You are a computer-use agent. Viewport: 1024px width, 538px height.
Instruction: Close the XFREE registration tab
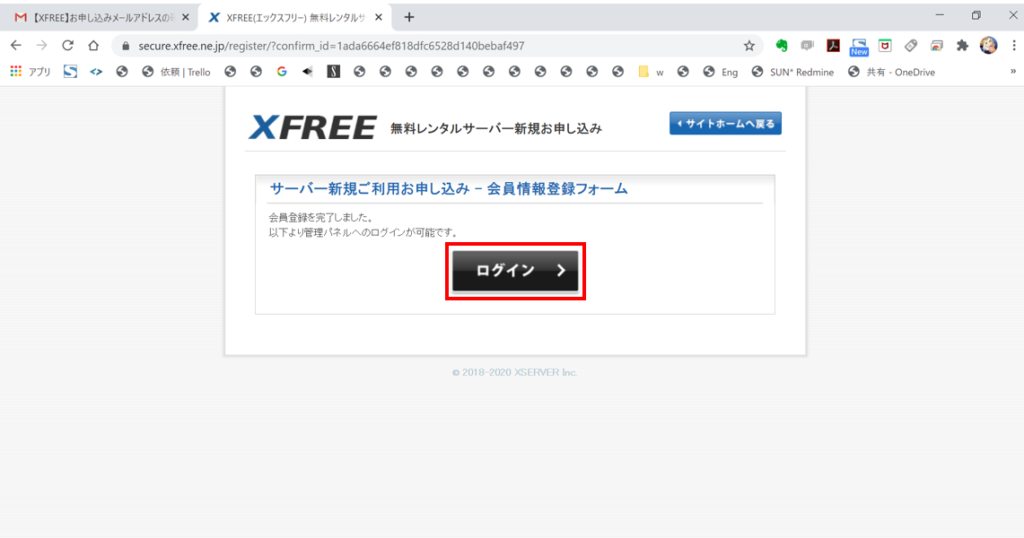[378, 17]
